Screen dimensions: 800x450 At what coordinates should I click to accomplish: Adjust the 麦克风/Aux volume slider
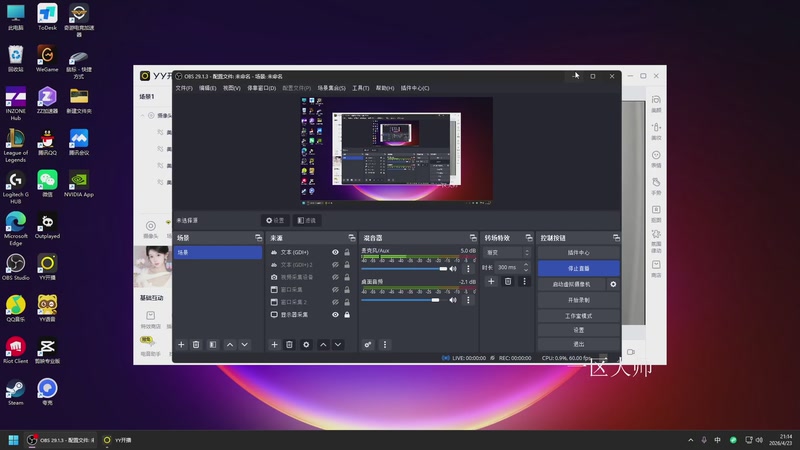[442, 269]
